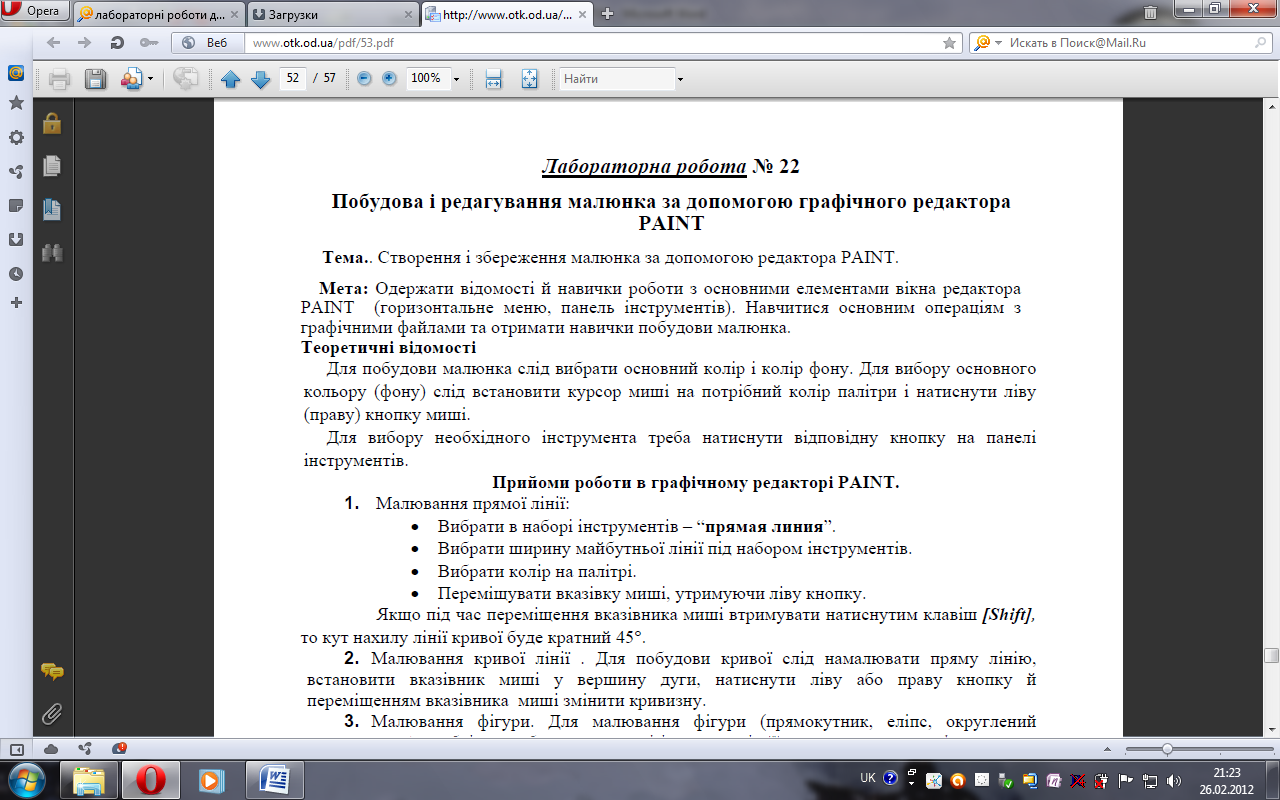This screenshot has height=800, width=1280.
Task: Expand the 100% zoom level dropdown
Action: (456, 79)
